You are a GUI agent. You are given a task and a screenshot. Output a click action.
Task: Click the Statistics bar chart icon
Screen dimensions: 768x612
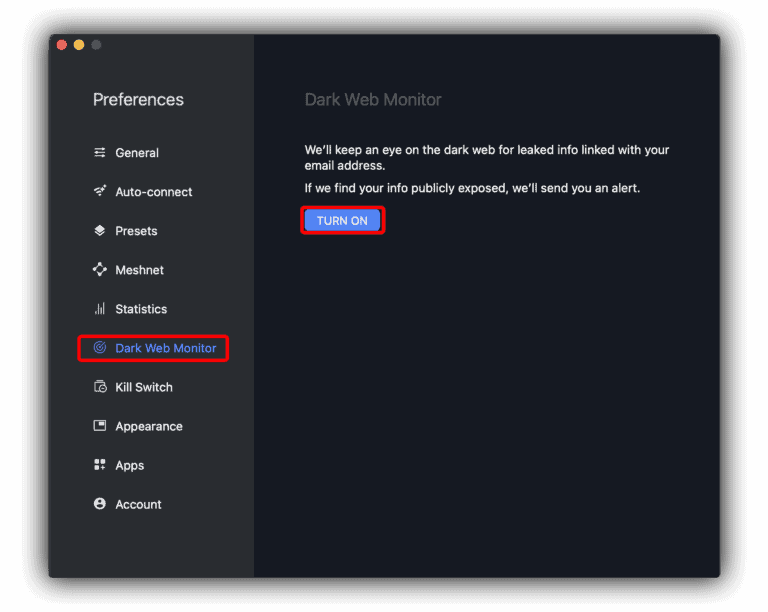click(100, 309)
